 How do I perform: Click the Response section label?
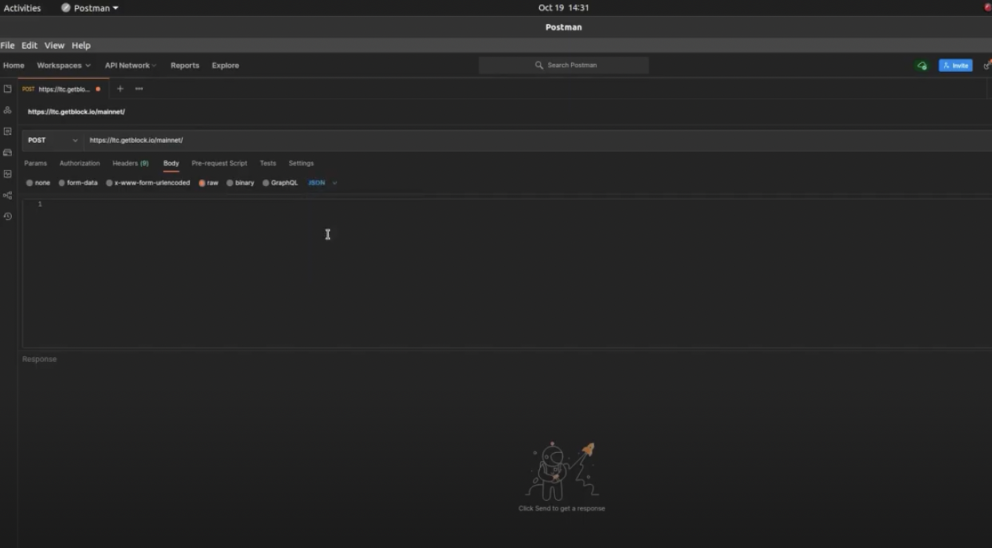[39, 359]
